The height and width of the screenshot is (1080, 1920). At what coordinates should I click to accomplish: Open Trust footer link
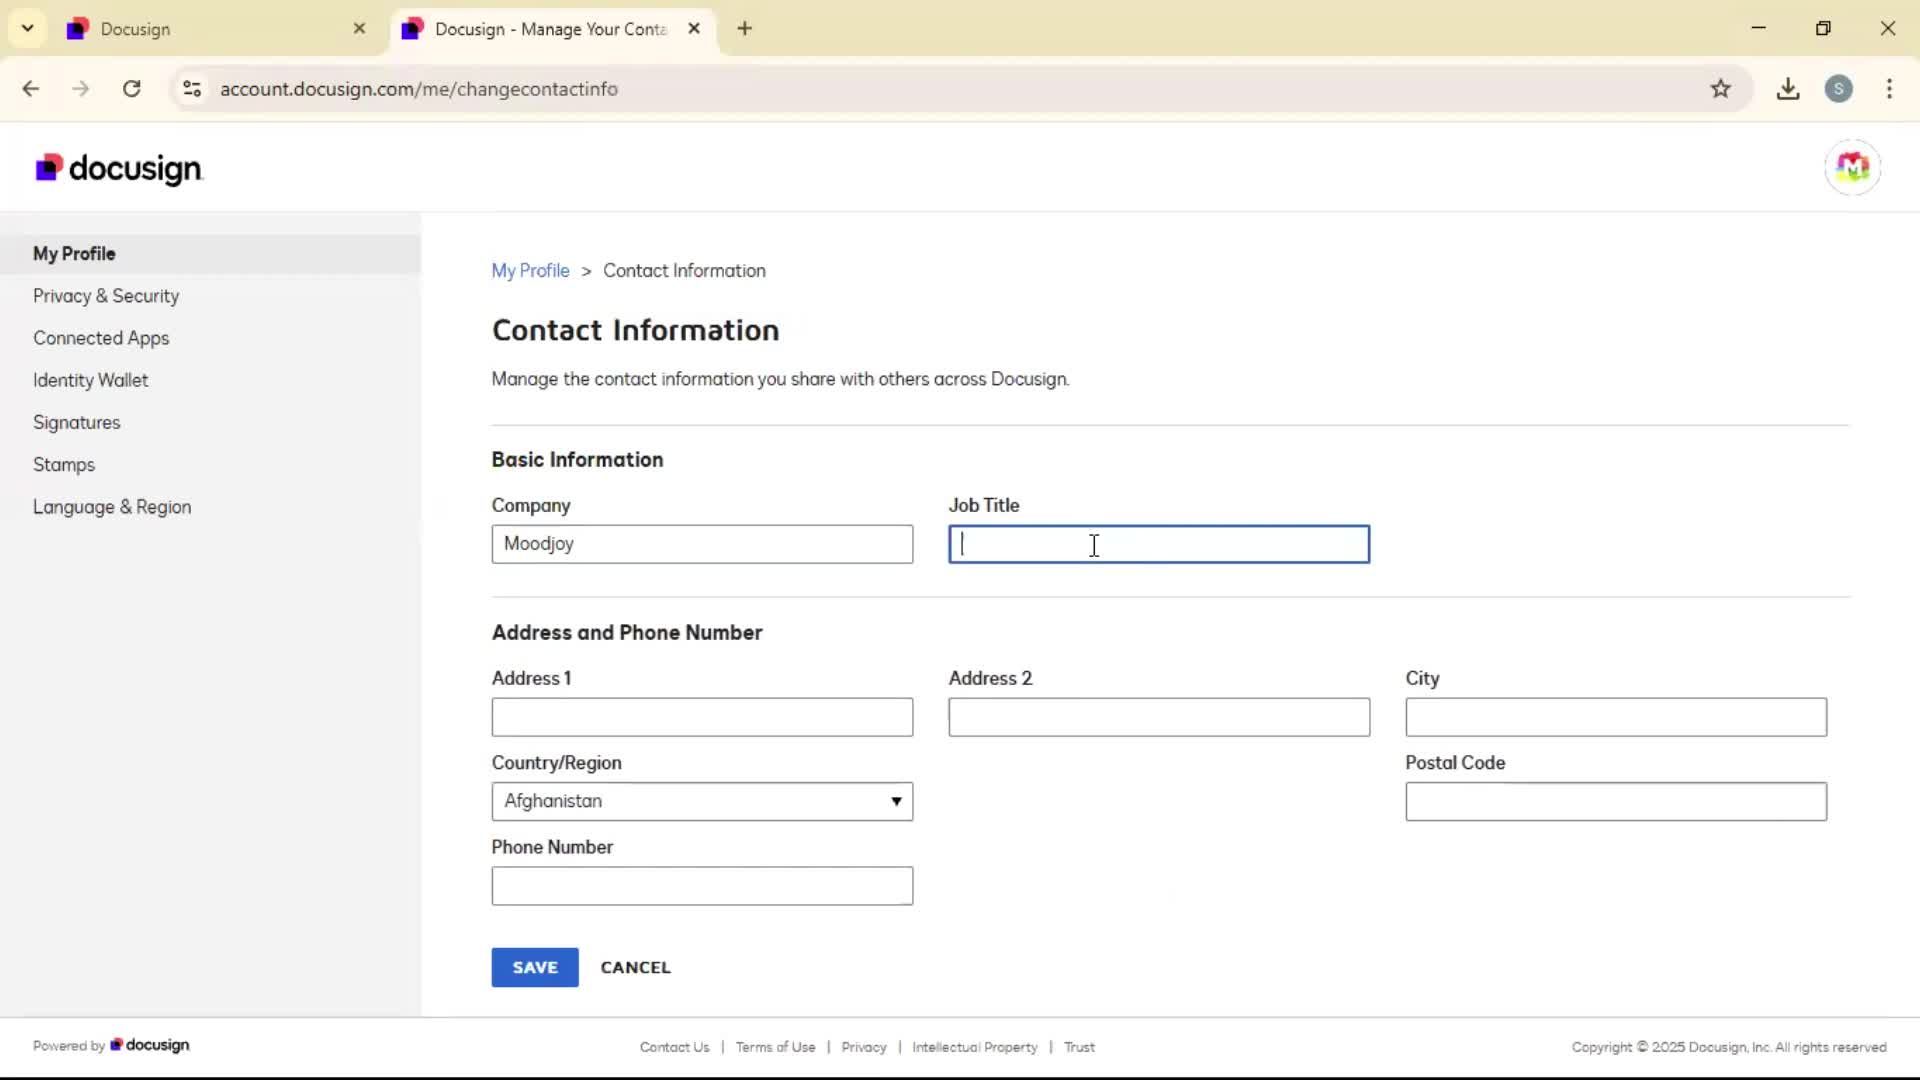1079,1047
